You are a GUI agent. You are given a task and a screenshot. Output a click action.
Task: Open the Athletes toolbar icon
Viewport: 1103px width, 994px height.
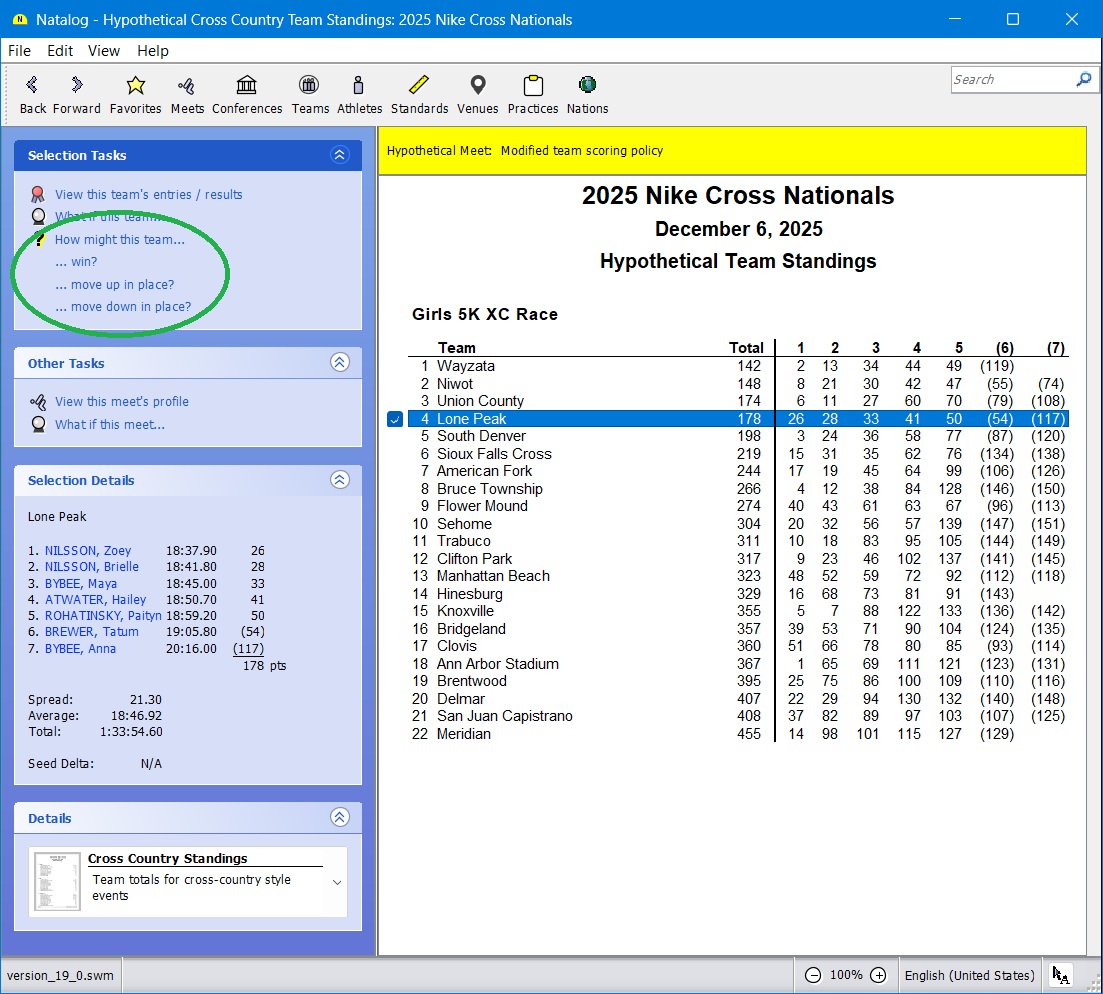359,86
